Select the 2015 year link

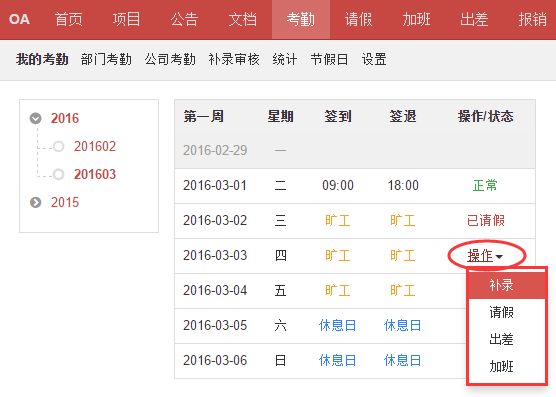tap(65, 202)
